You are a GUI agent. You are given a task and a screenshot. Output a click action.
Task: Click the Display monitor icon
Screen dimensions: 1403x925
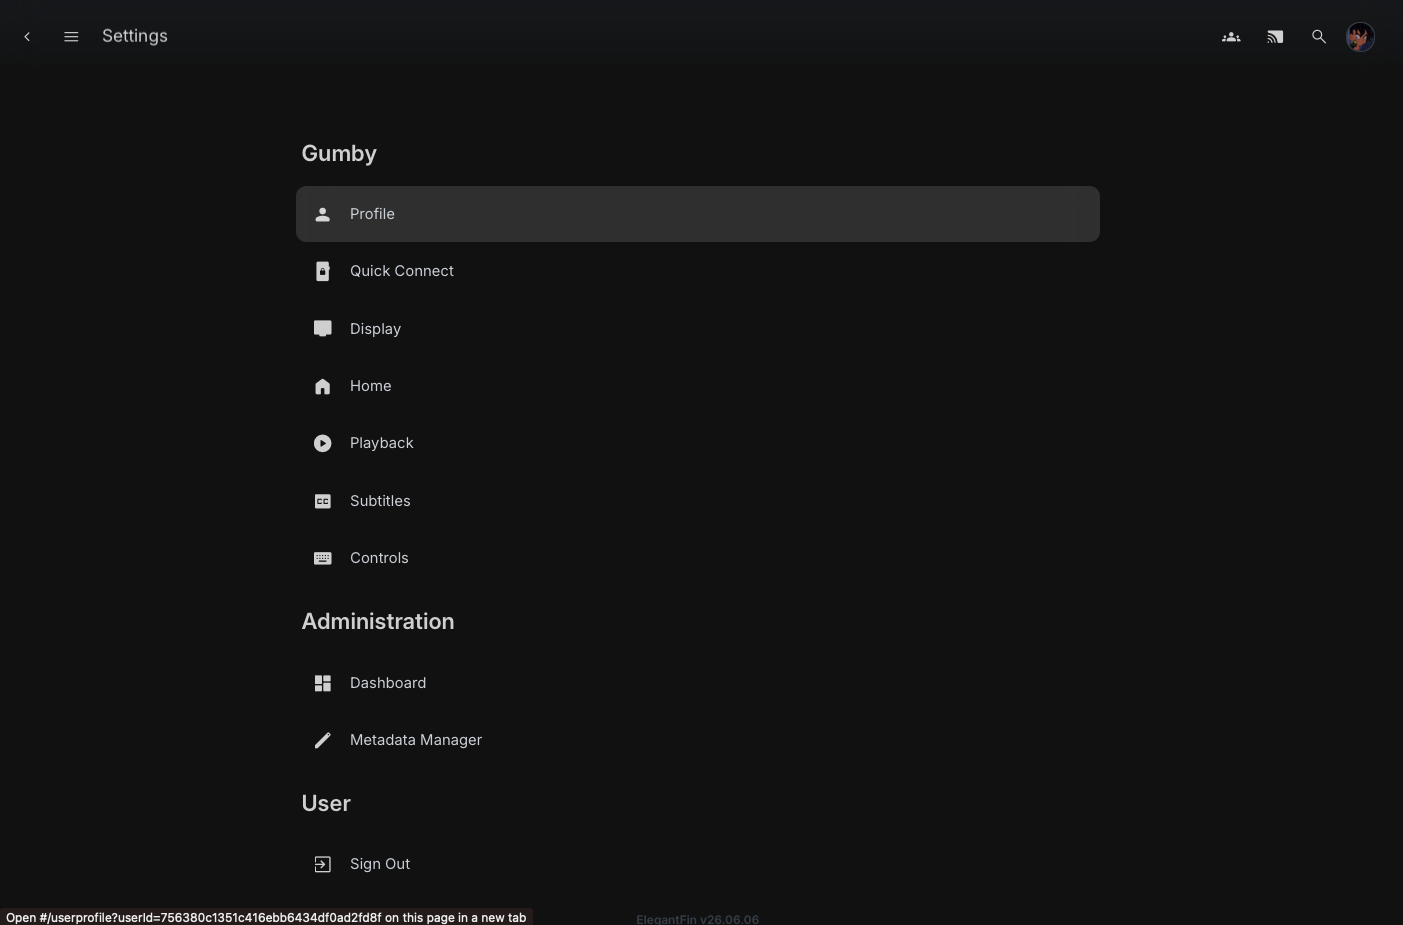tap(323, 329)
